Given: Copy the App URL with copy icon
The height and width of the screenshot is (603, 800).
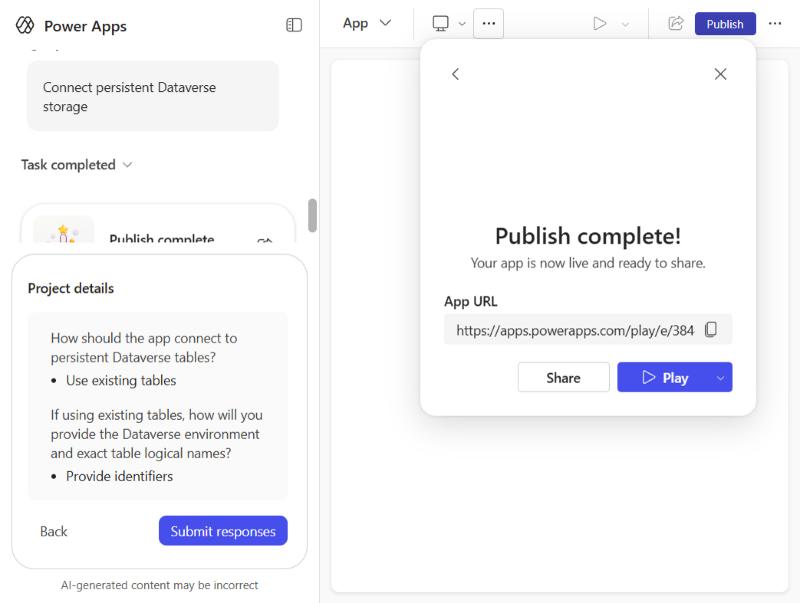Looking at the screenshot, I should coord(711,330).
